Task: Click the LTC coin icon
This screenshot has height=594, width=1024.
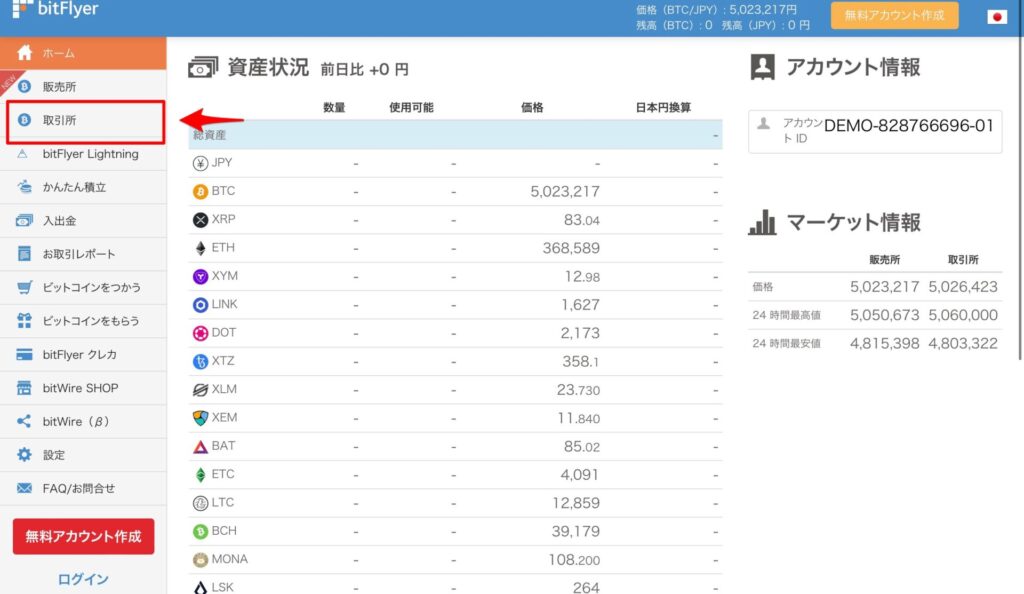Action: [200, 503]
